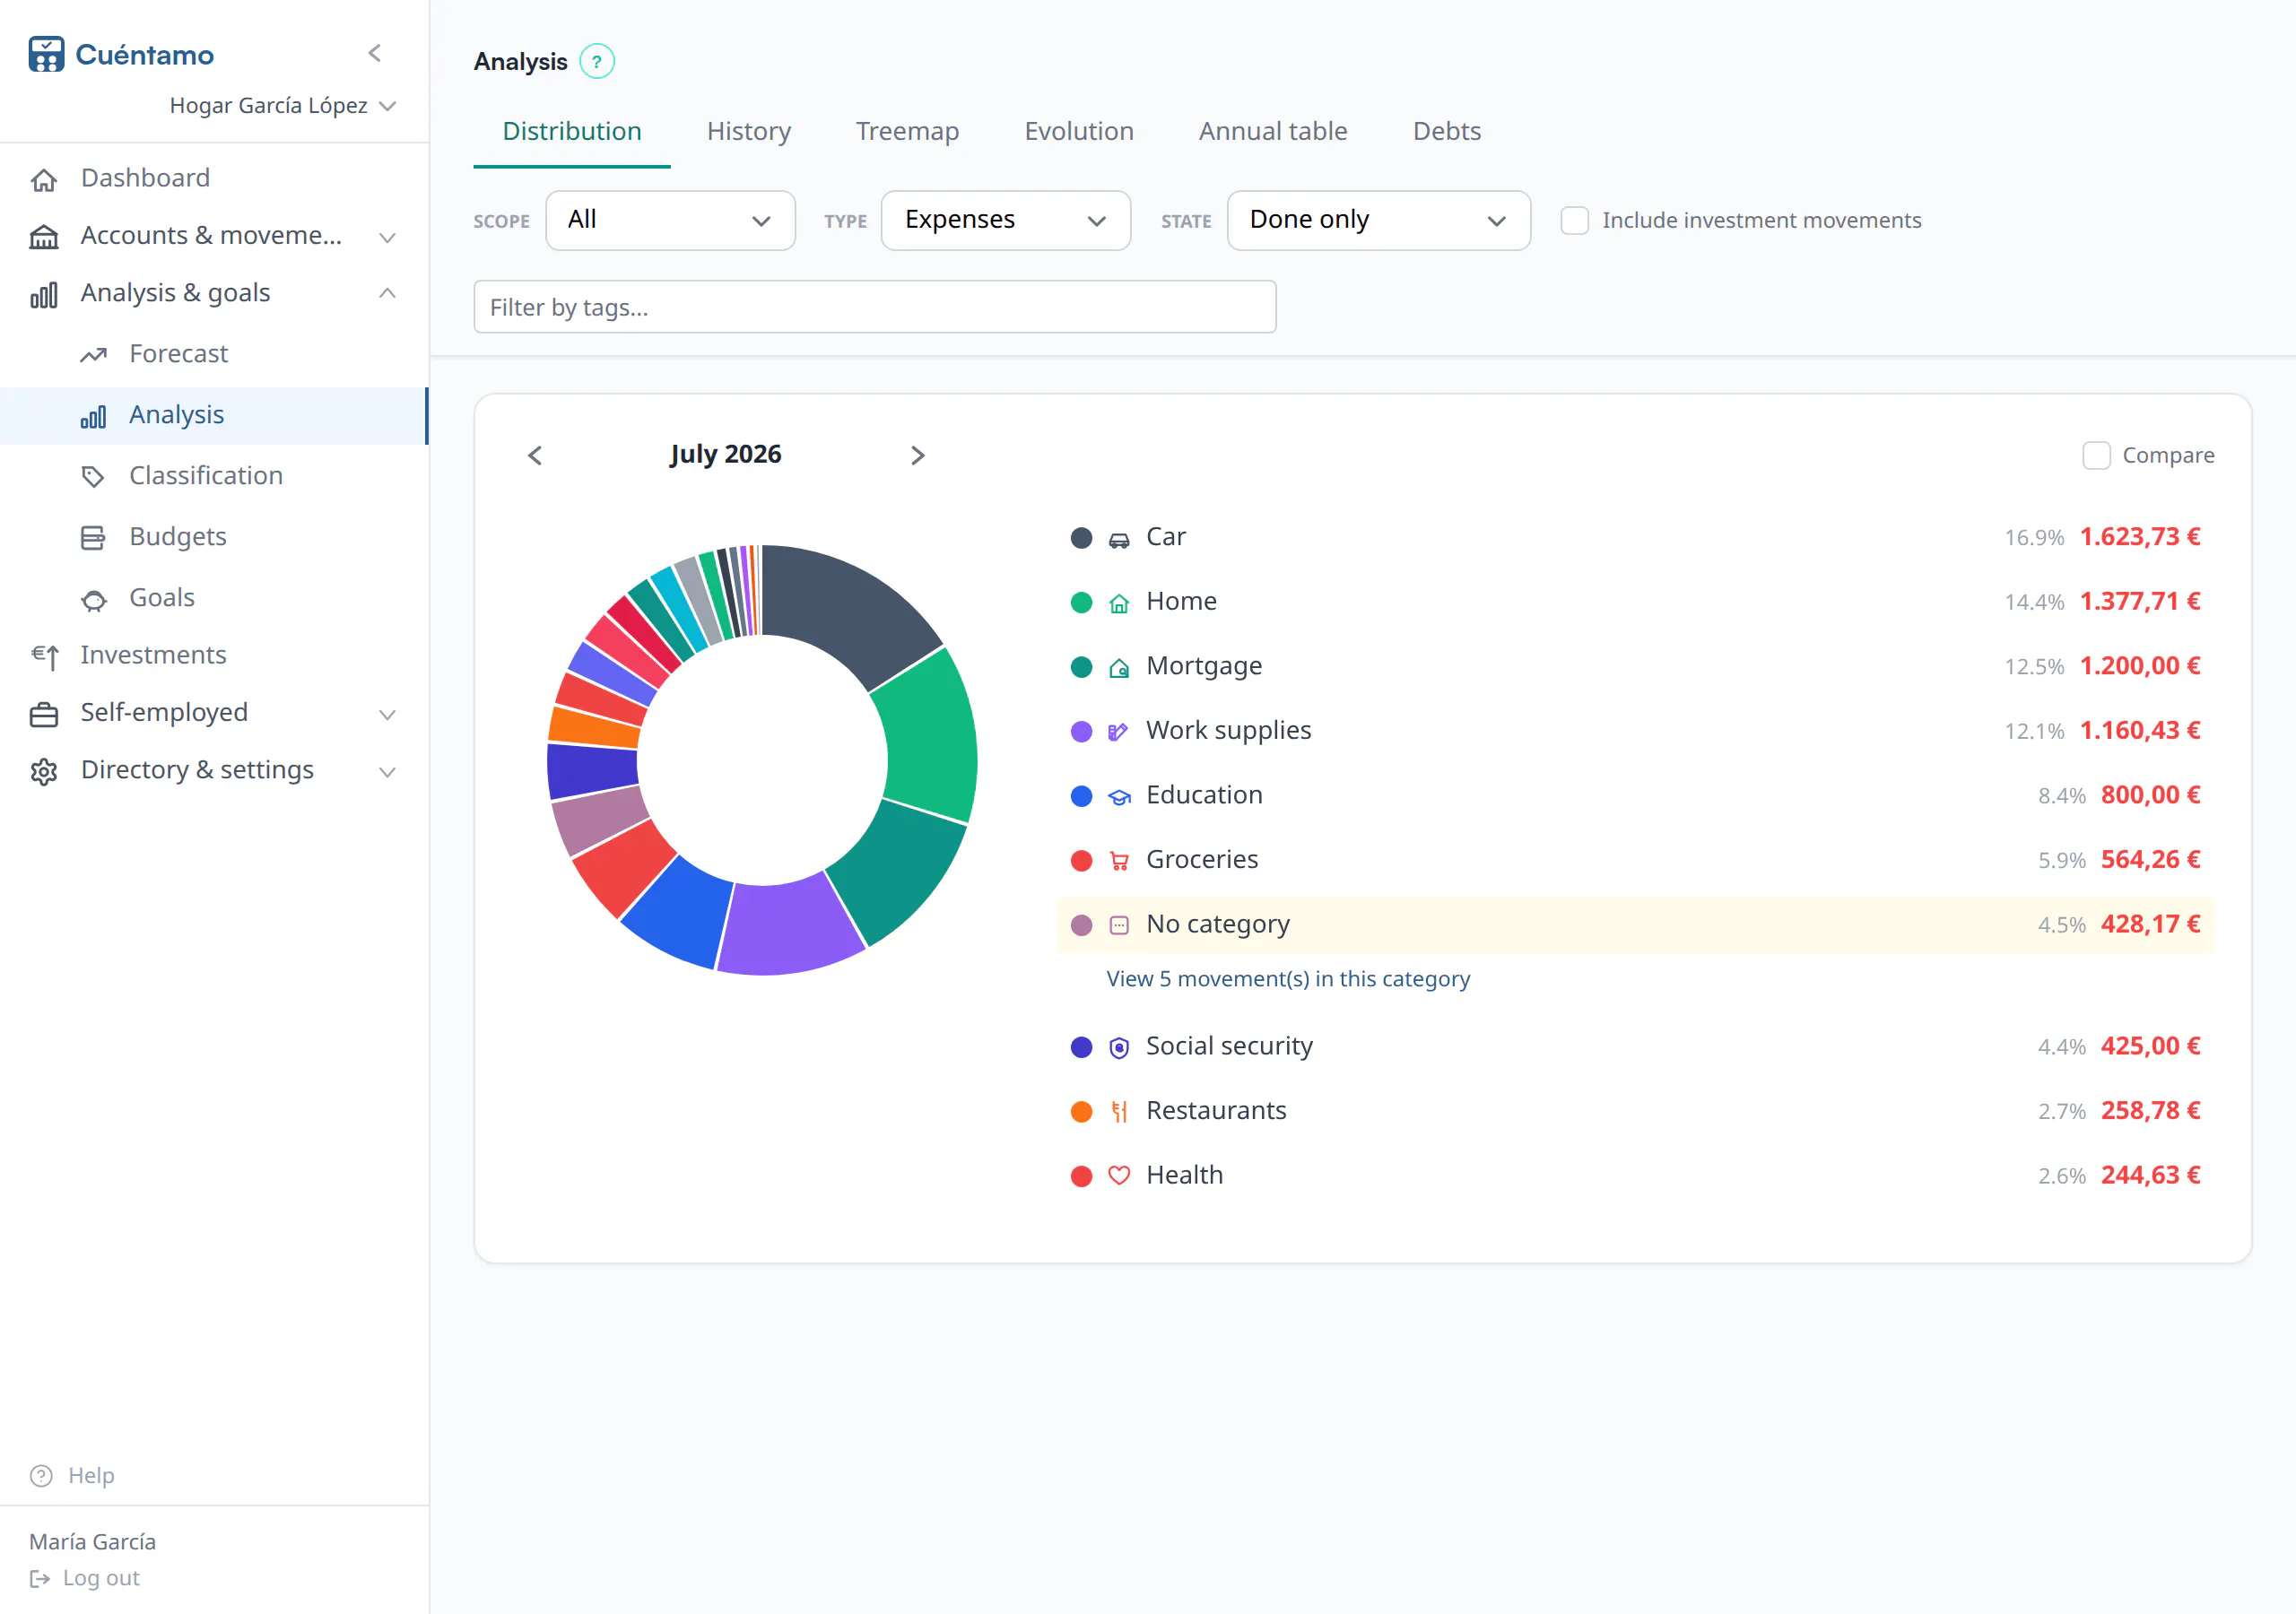Switch to the Evolution tab
Screen dimensions: 2296x1614
1078,131
